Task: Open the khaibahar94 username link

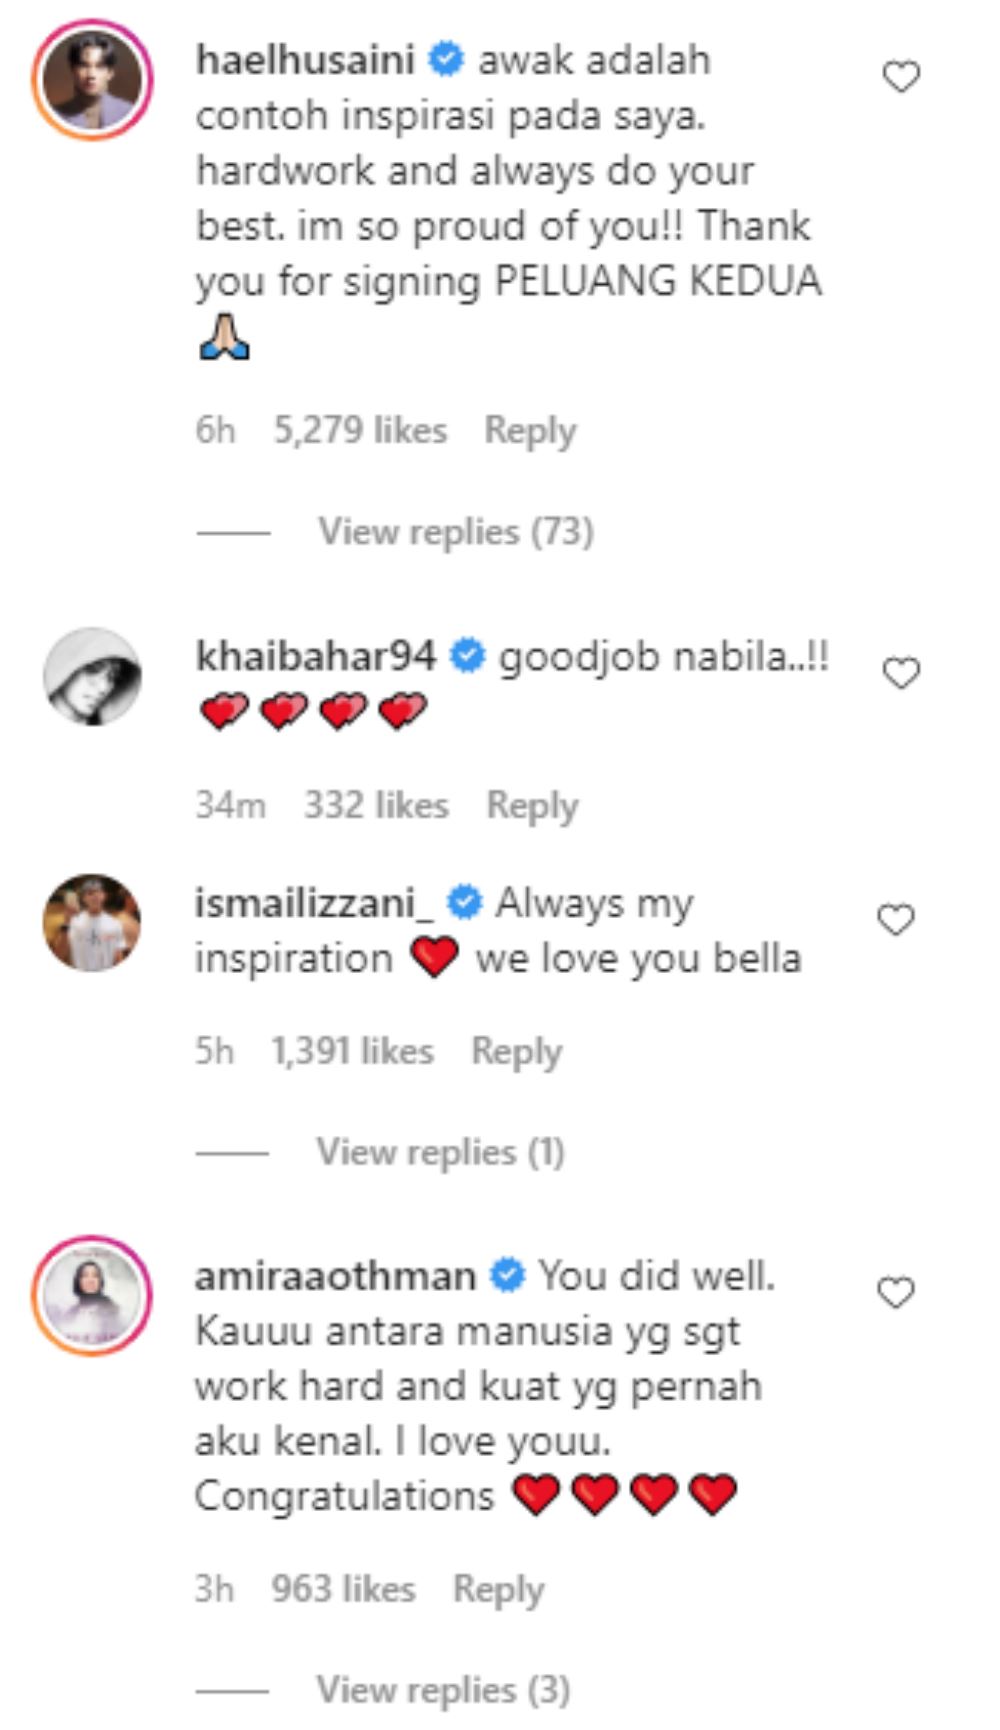Action: (316, 657)
